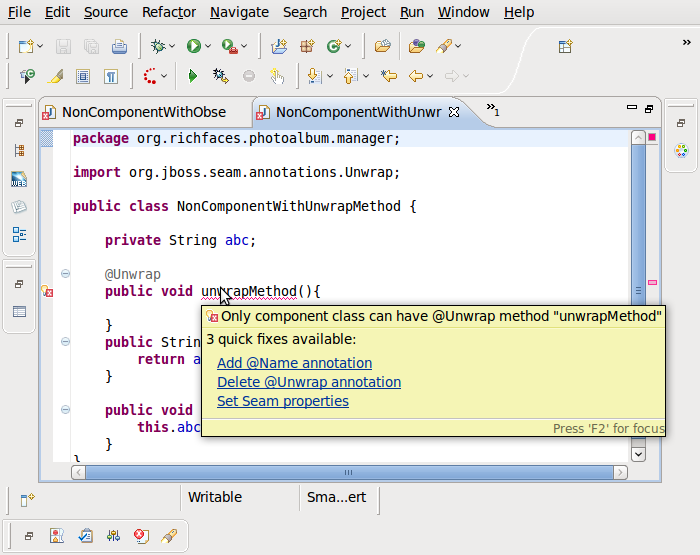Image resolution: width=700 pixels, height=555 pixels.
Task: Open the Outline view icon in left sidebar
Action: [19, 234]
